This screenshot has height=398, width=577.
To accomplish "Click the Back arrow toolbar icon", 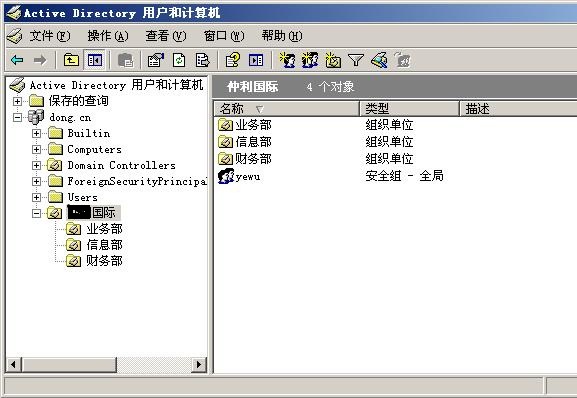I will (x=17, y=60).
